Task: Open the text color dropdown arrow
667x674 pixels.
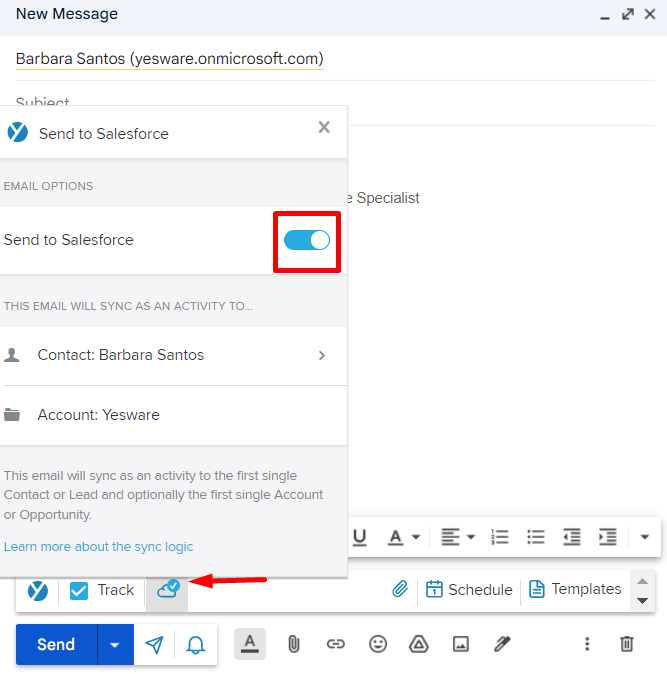Action: [x=416, y=537]
